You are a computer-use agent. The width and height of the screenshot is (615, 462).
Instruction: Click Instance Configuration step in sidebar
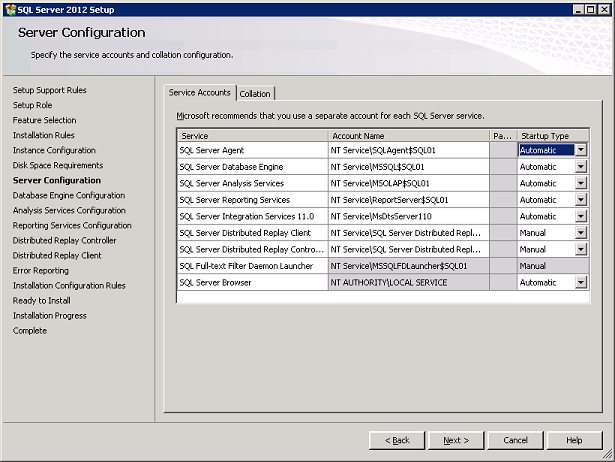tap(54, 150)
